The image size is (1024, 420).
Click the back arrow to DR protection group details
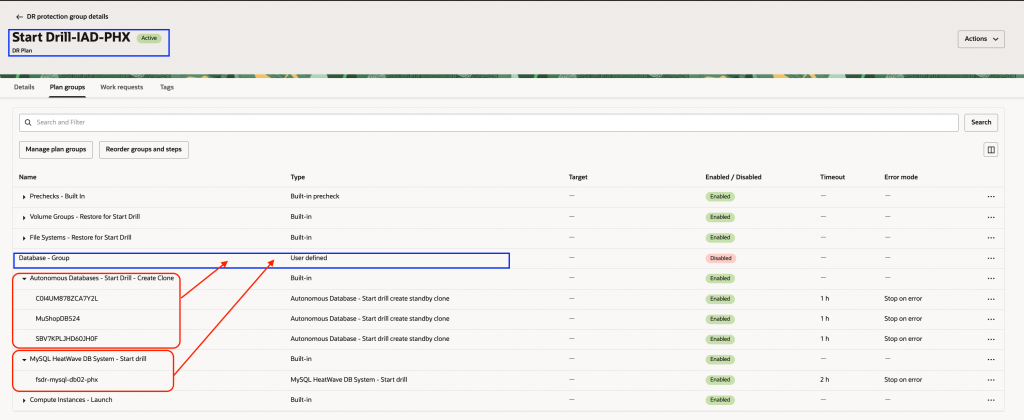coord(20,17)
